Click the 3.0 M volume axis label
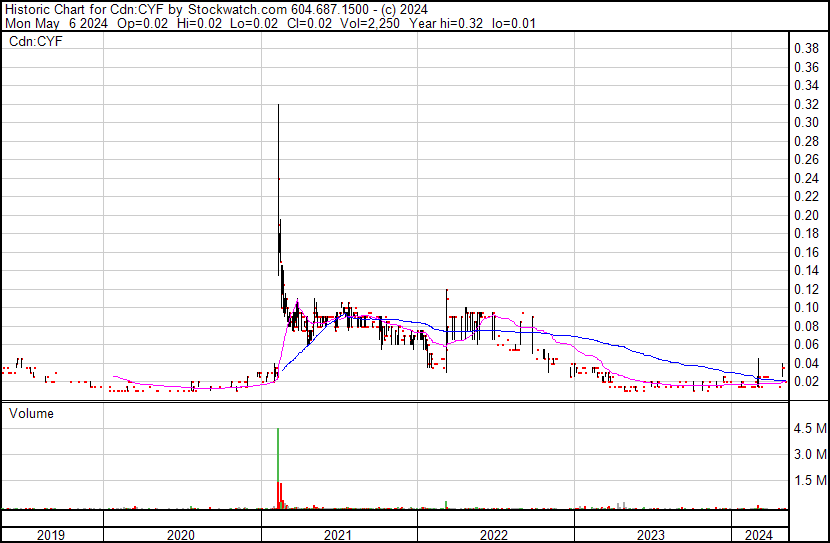 tap(810, 454)
